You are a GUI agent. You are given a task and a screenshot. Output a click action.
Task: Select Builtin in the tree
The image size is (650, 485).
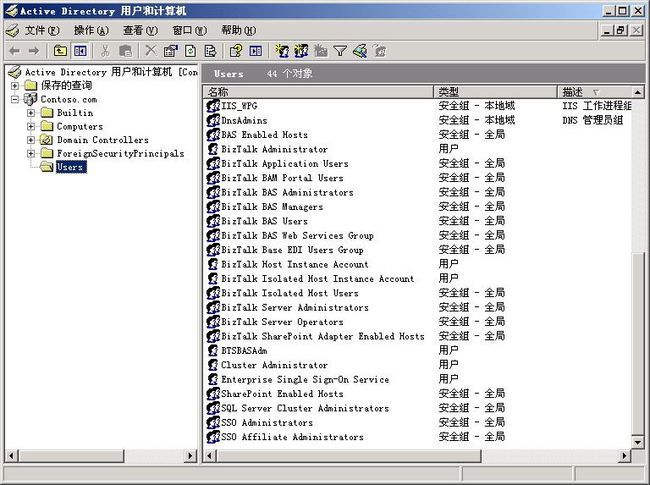[x=75, y=113]
